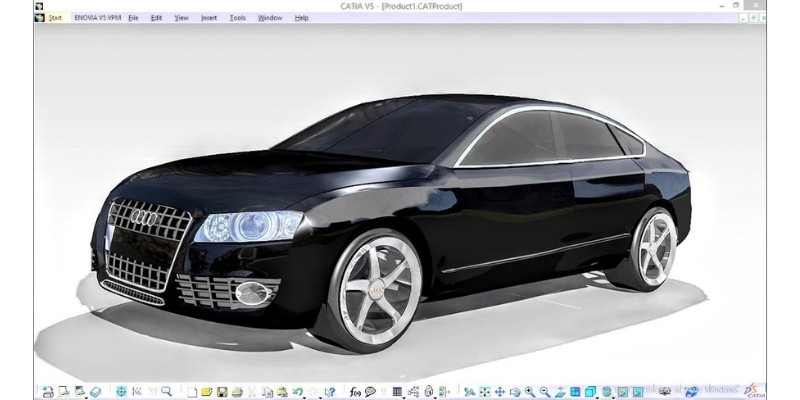
Task: Click the first printer-like icon in bottom toolbar
Action: click(x=48, y=392)
